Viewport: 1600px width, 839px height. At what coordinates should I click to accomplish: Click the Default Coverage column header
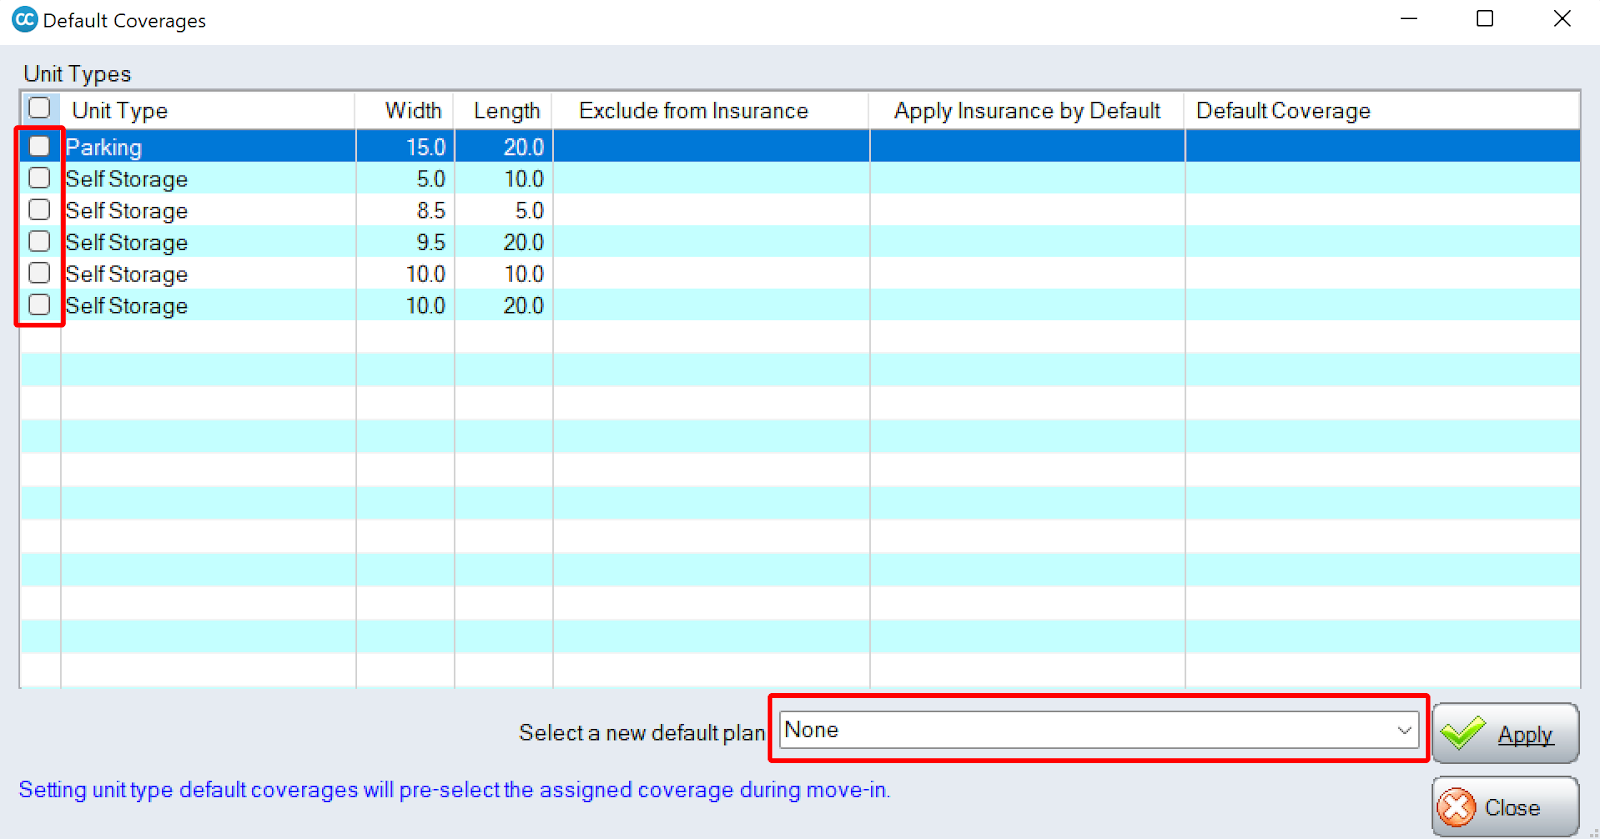pos(1382,110)
